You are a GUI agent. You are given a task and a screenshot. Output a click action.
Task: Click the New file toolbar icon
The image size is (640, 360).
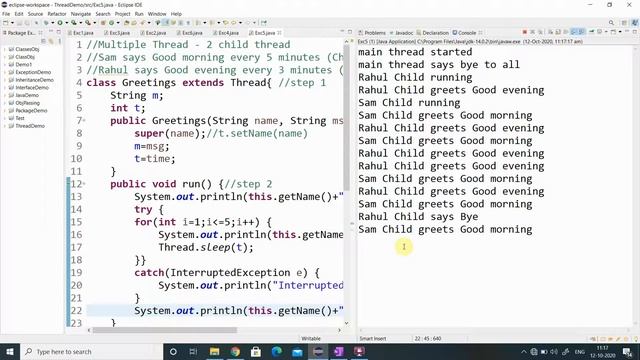6,23
